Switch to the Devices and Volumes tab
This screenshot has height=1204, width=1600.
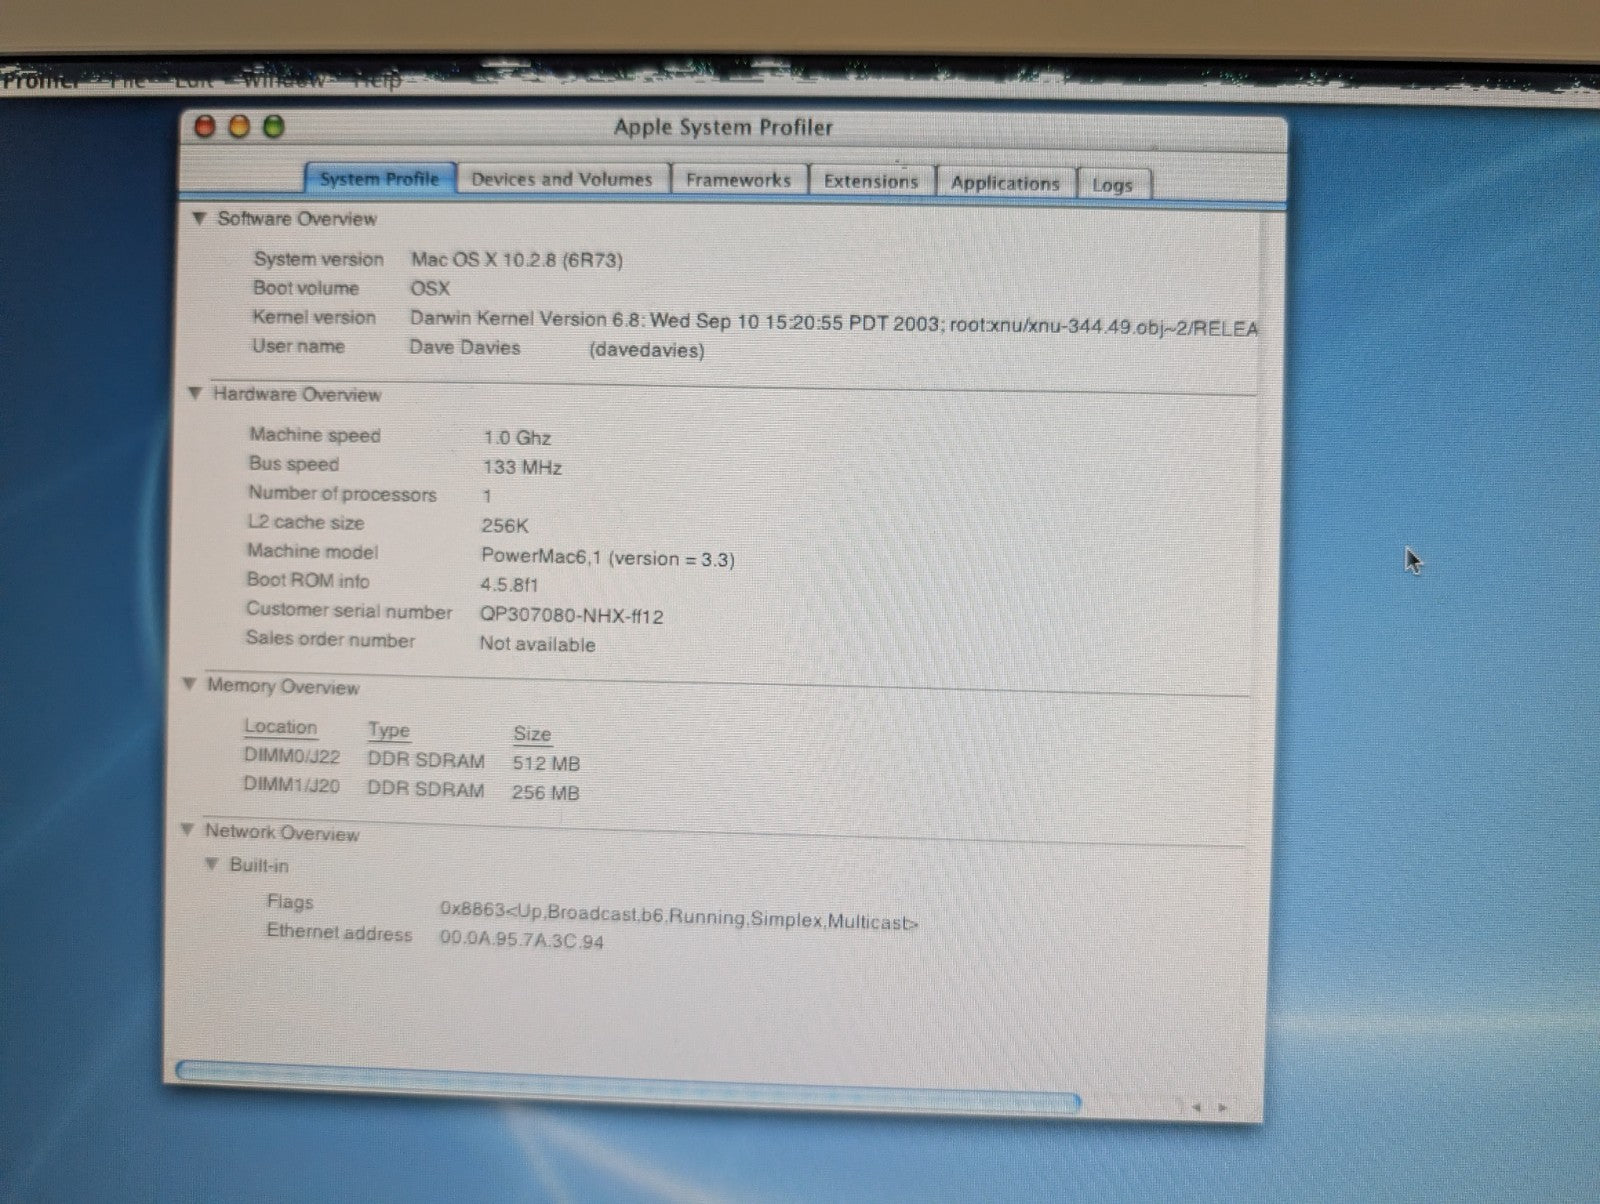coord(562,180)
